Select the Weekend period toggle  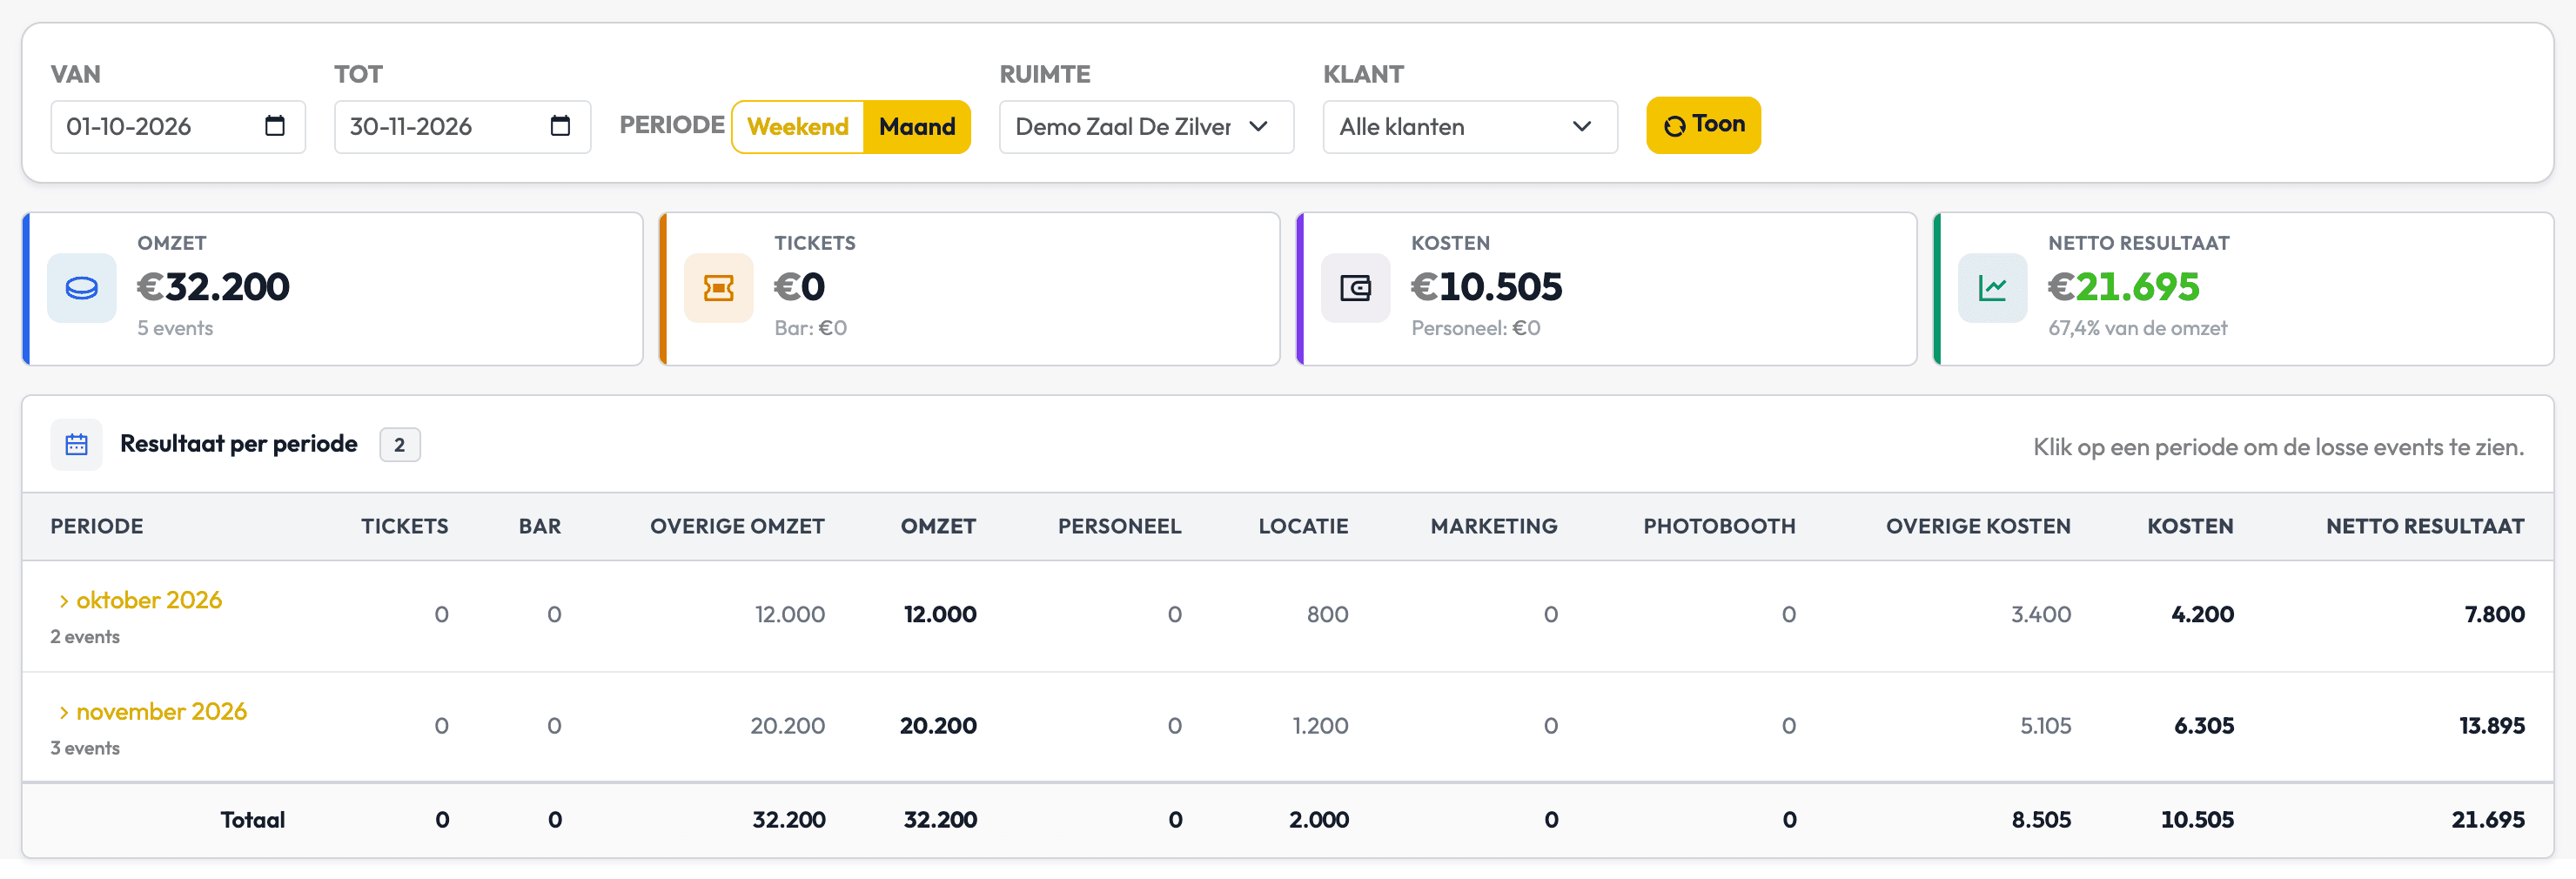[x=798, y=127]
